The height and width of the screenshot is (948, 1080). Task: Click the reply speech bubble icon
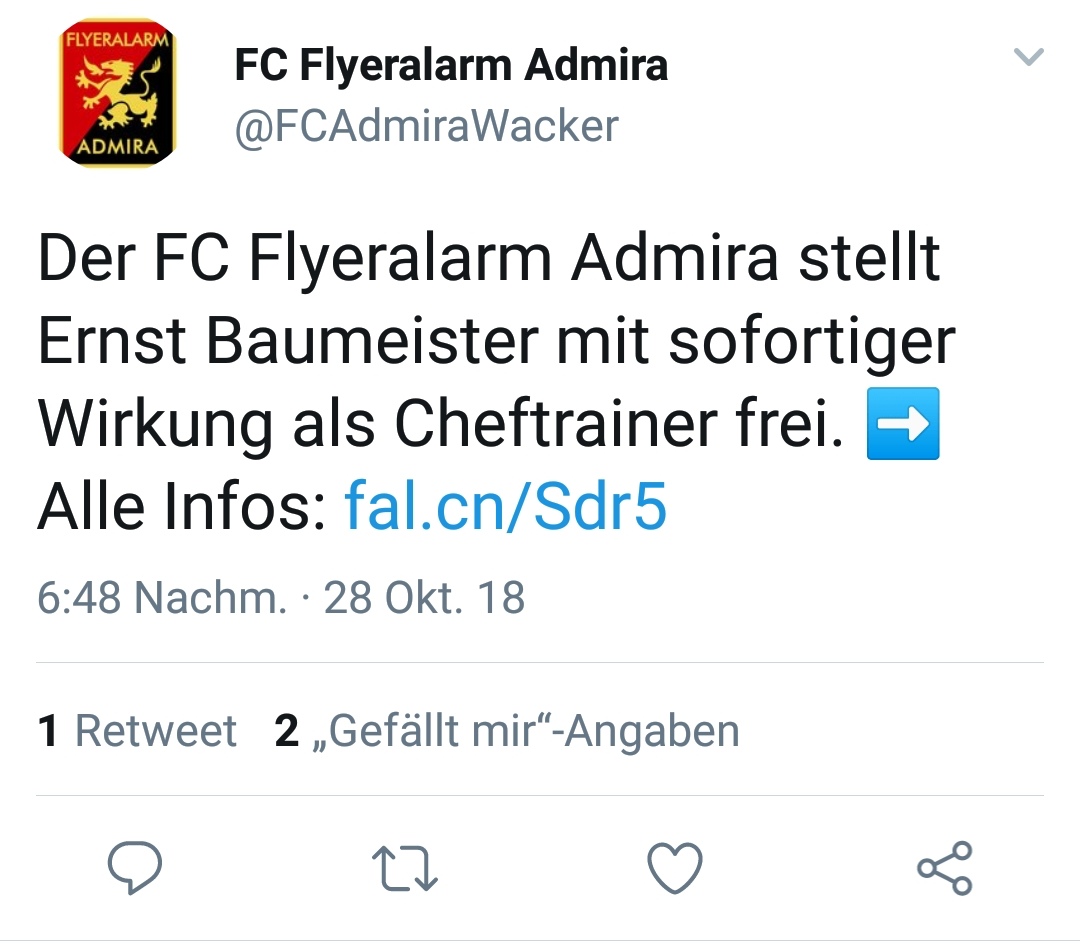pyautogui.click(x=135, y=867)
